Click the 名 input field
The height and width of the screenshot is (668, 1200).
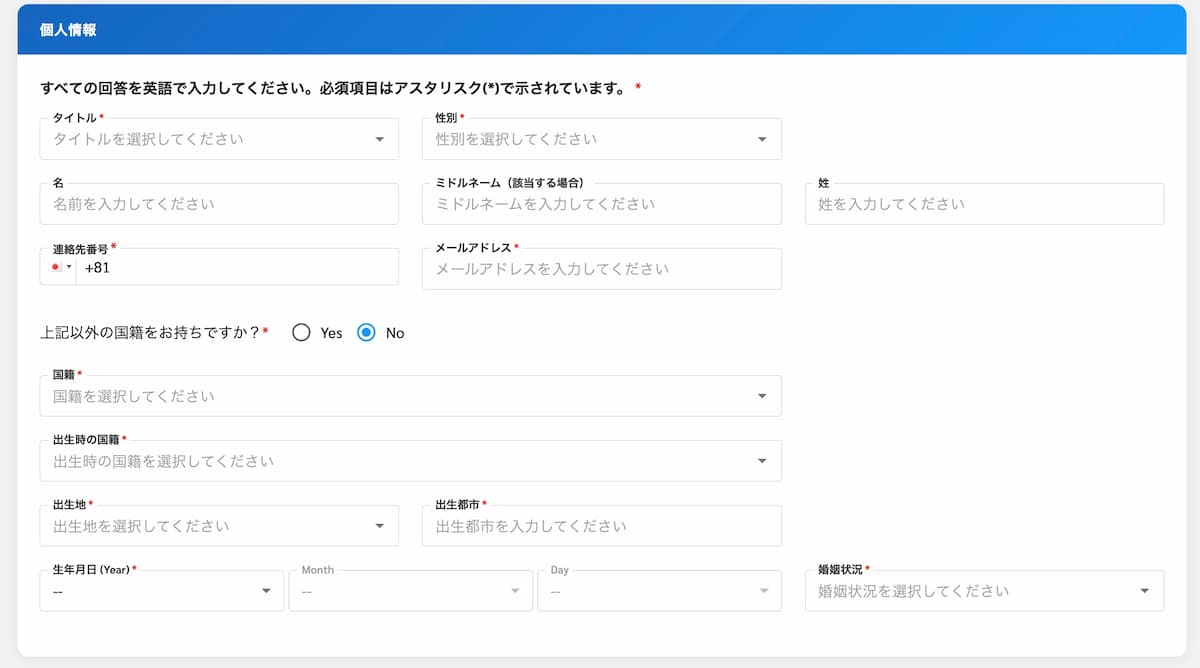coord(219,204)
